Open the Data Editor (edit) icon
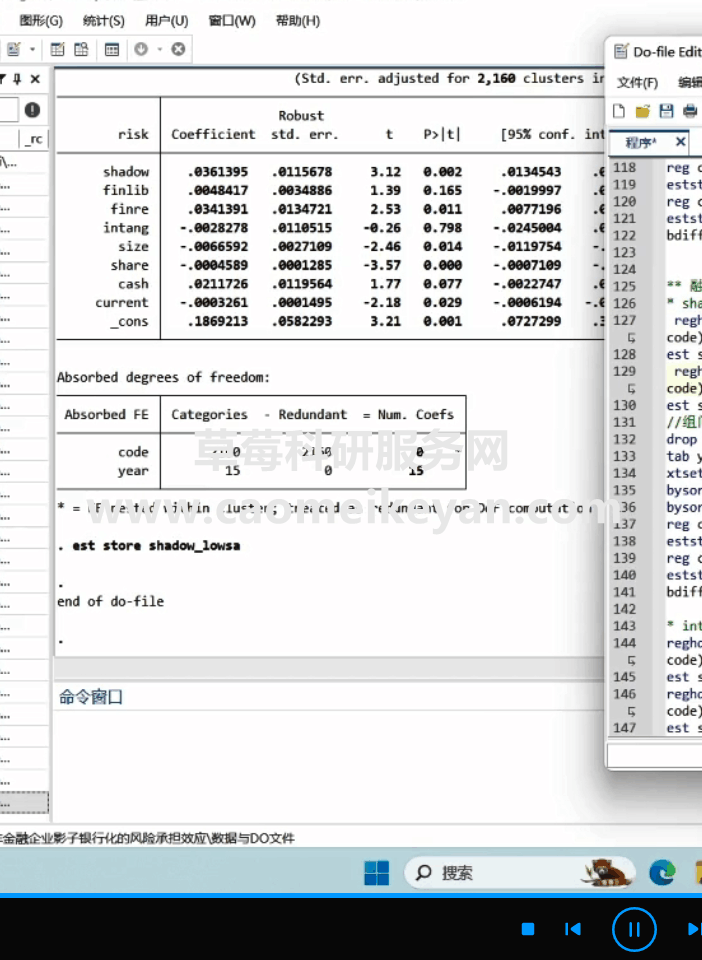The width and height of the screenshot is (702, 960). [x=58, y=49]
